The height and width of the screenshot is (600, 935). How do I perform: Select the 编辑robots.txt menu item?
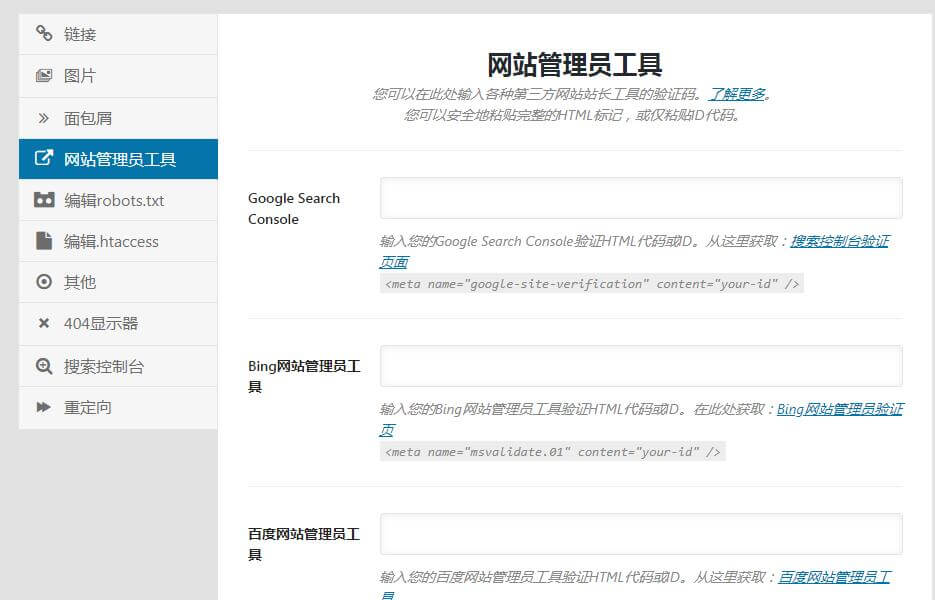tap(114, 200)
